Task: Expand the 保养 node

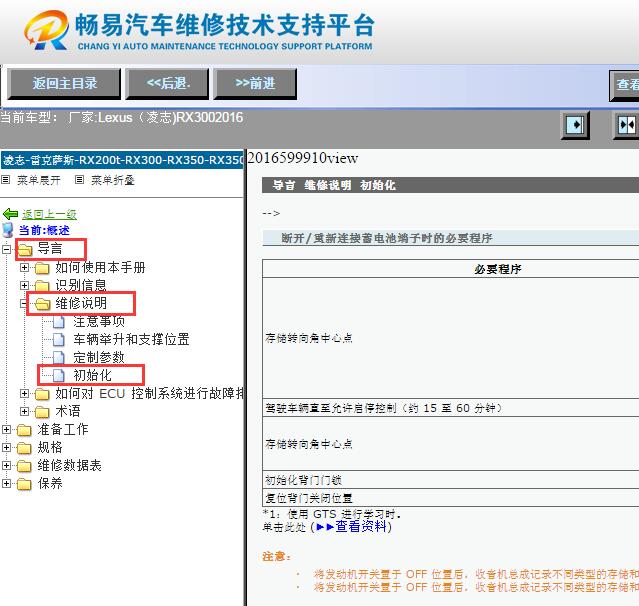Action: coord(6,483)
